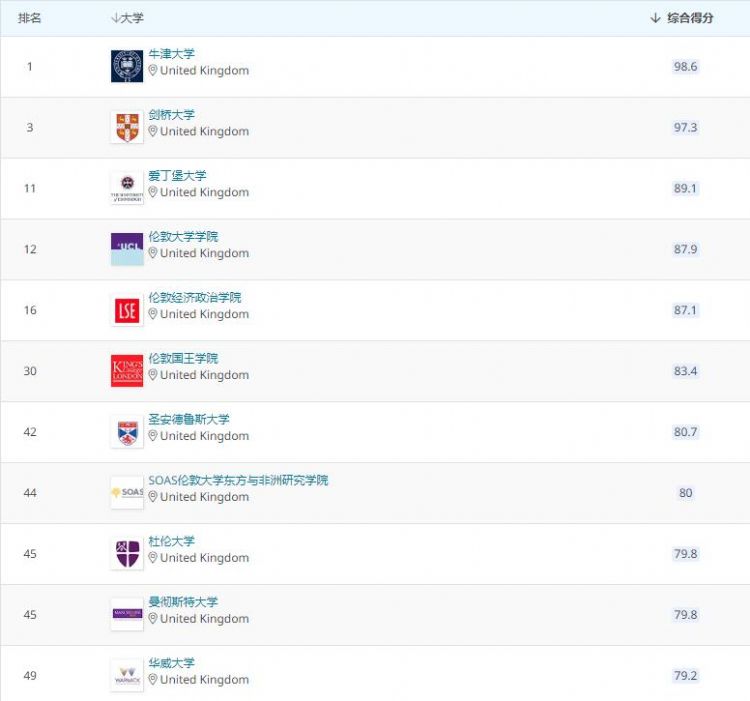The image size is (750, 701).
Task: Open the 伦敦经济政治学院 link
Action: click(x=195, y=297)
